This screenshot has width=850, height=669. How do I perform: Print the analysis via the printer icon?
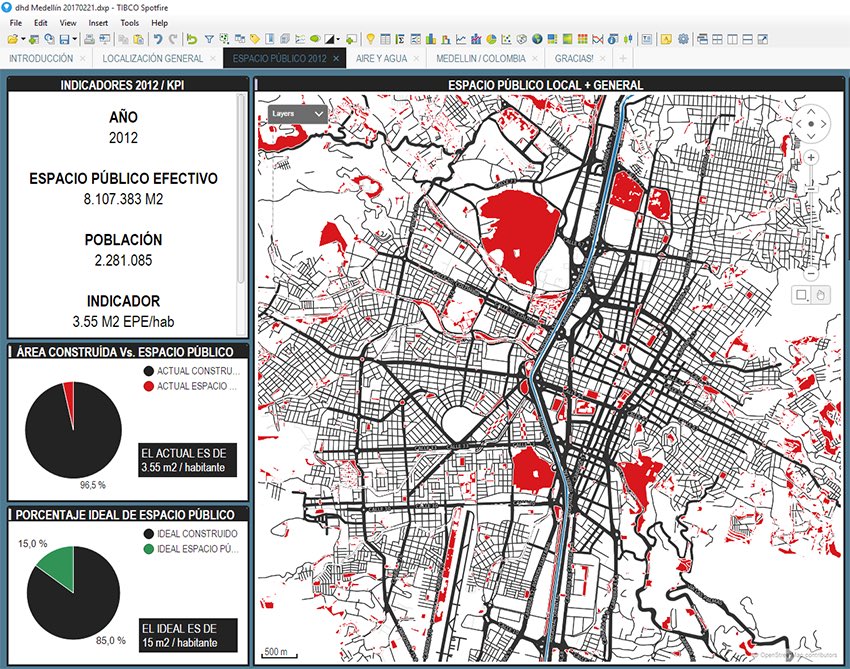(x=89, y=39)
